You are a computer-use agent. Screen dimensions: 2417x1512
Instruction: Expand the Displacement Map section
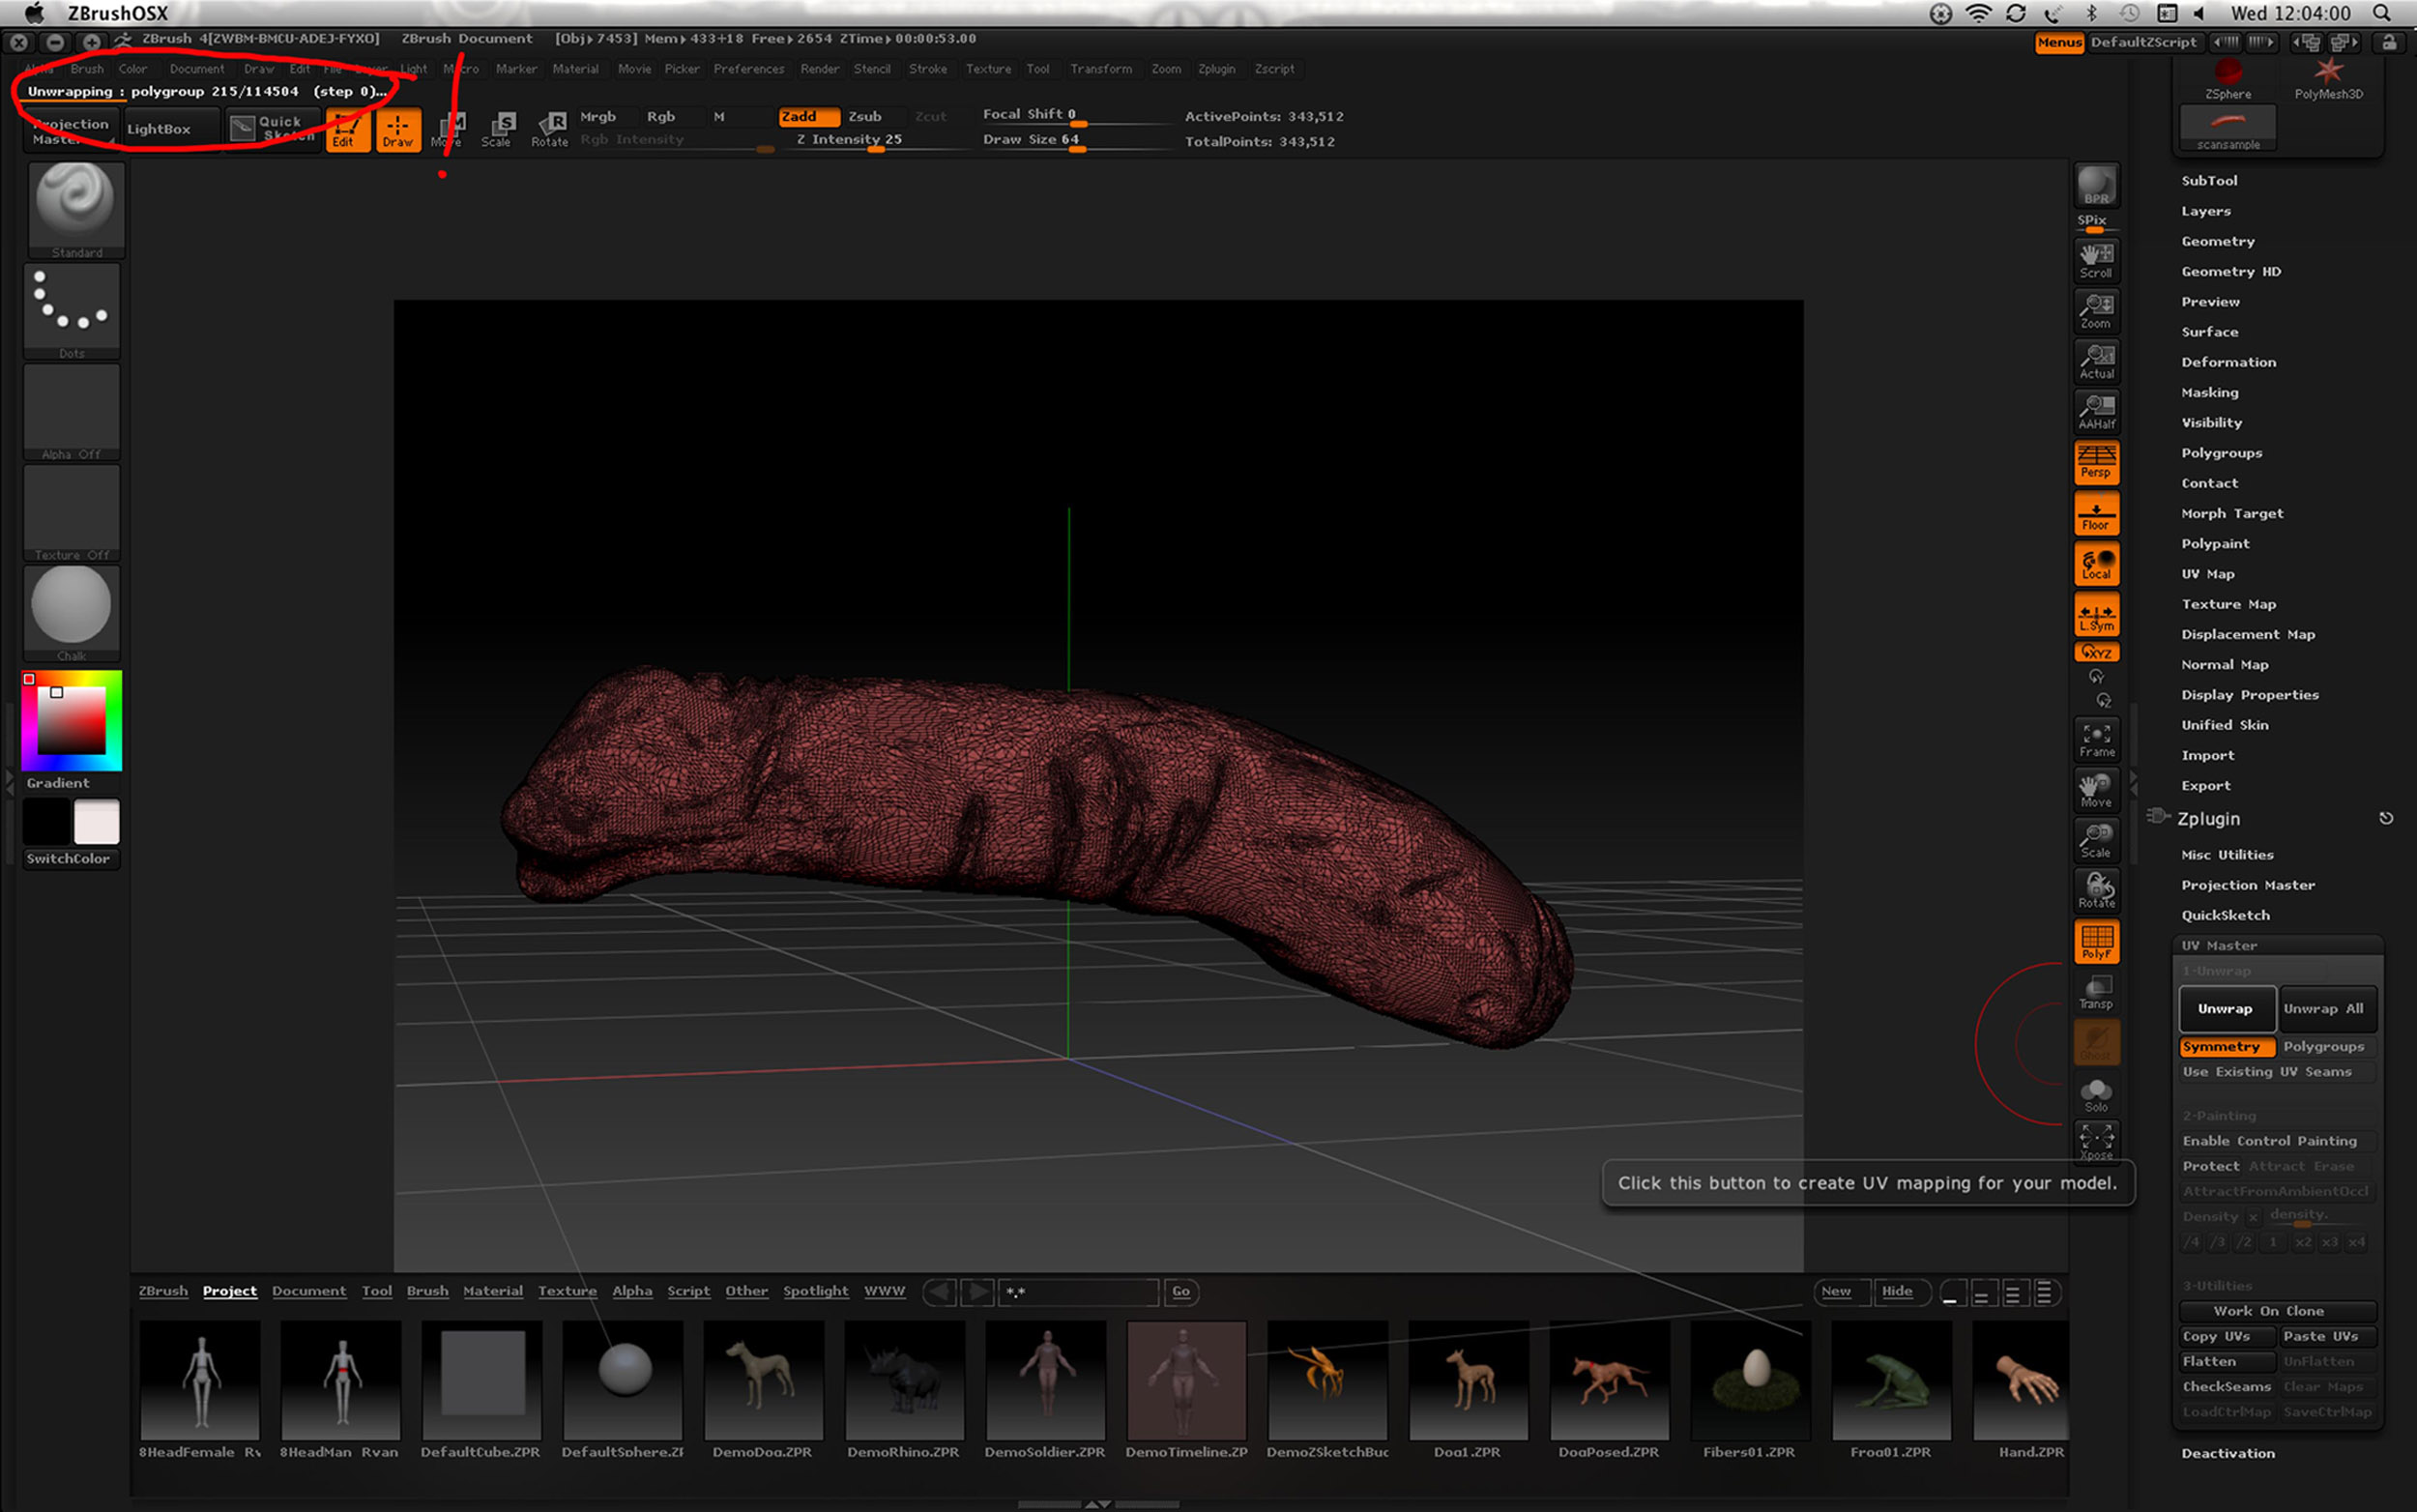2247,634
